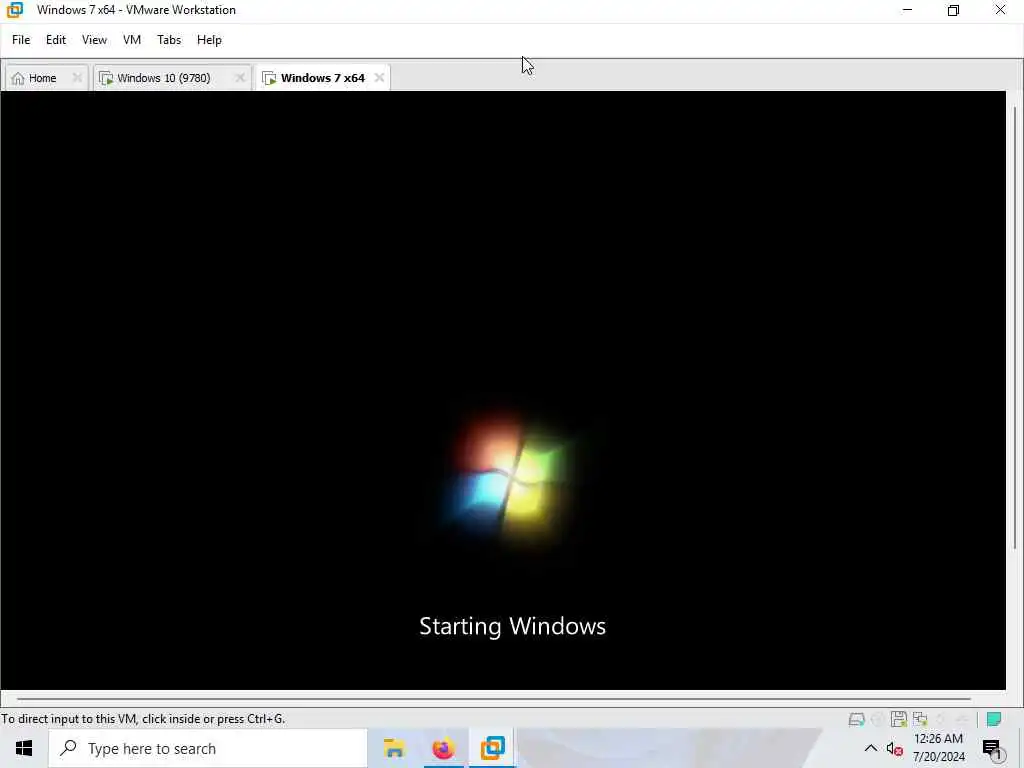Select the Windows 7 x64 tab

tap(323, 78)
